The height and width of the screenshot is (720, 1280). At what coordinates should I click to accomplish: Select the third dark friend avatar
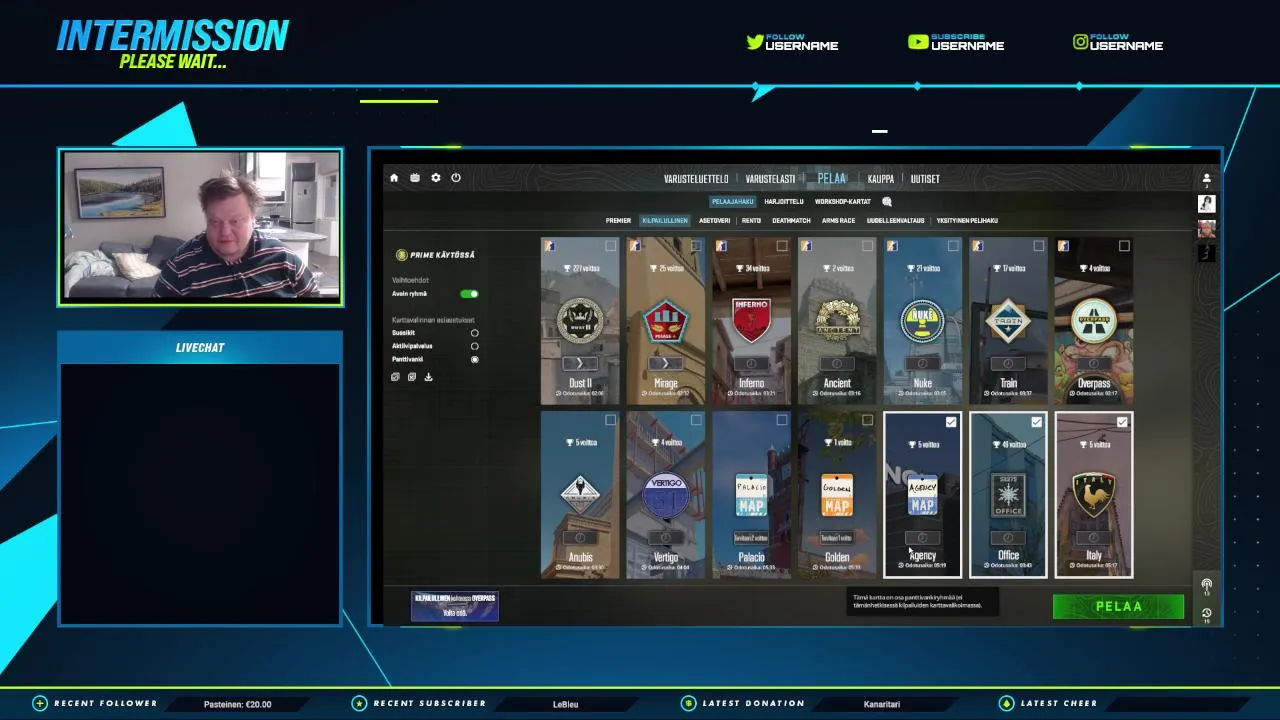point(1207,254)
